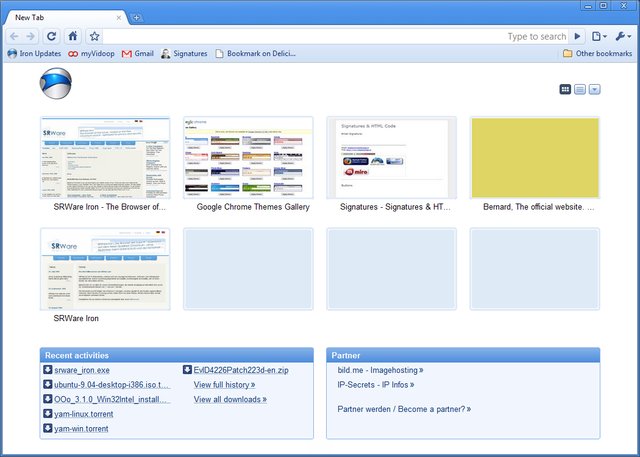Click 'Bernard, The official website' caption
This screenshot has height=457, width=640.
coord(538,207)
